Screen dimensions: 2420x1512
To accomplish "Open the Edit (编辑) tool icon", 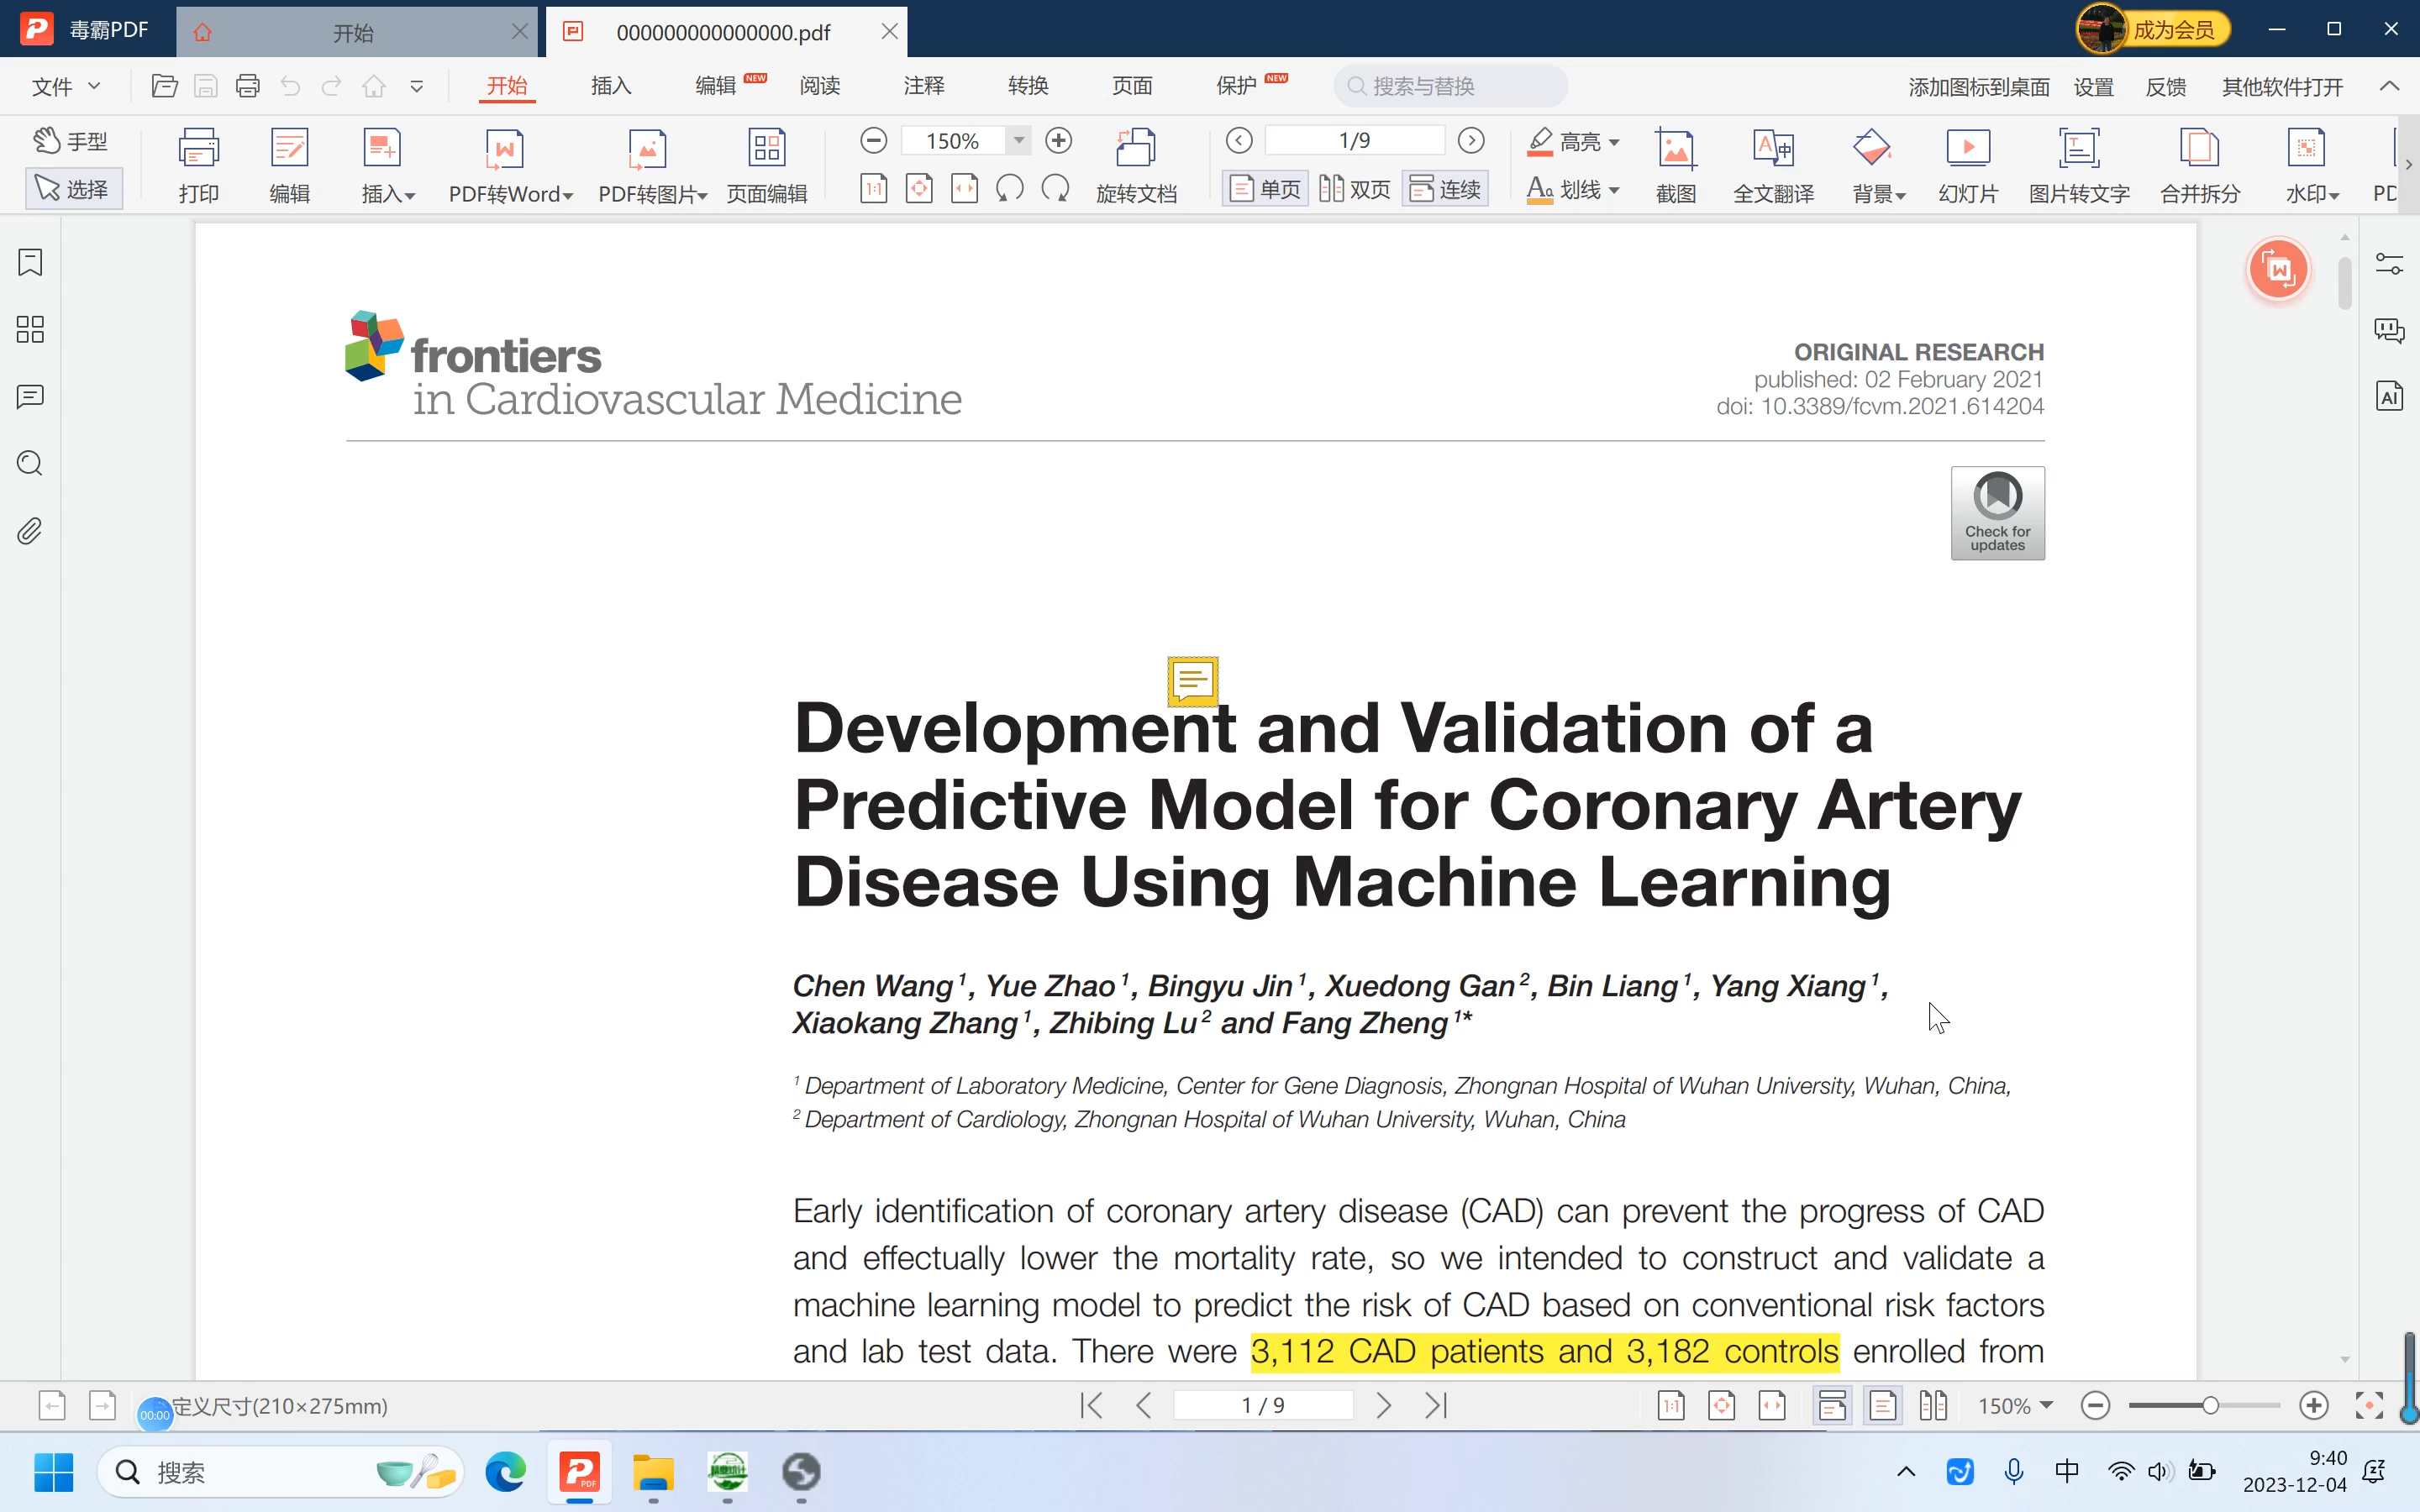I will point(290,165).
